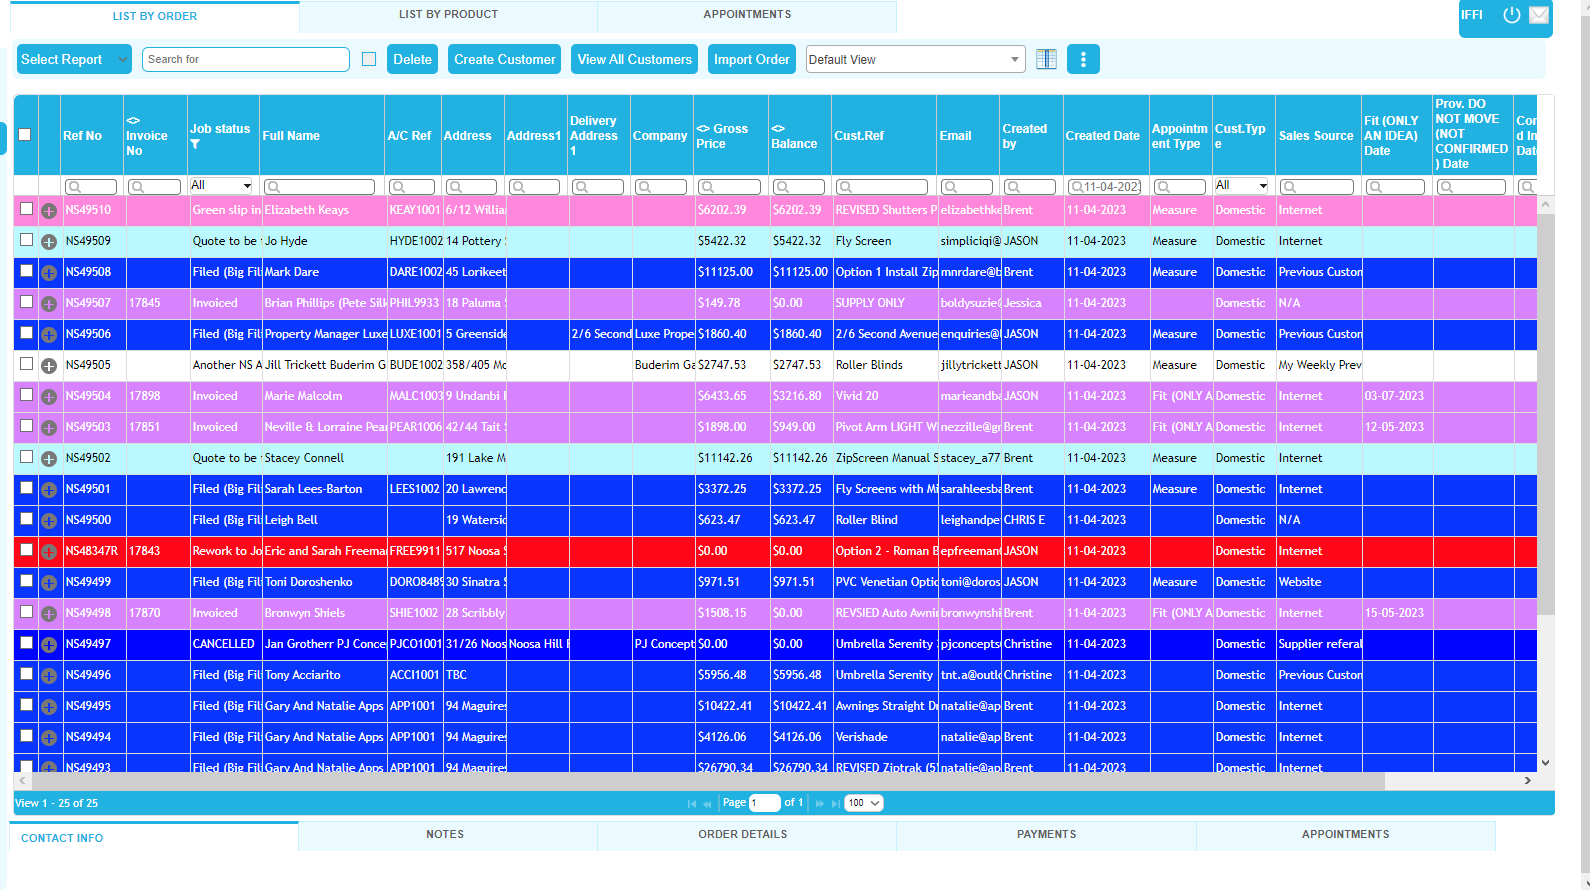Viewport: 1590px width, 890px height.
Task: Open the column chooser grid icon
Action: point(1046,59)
